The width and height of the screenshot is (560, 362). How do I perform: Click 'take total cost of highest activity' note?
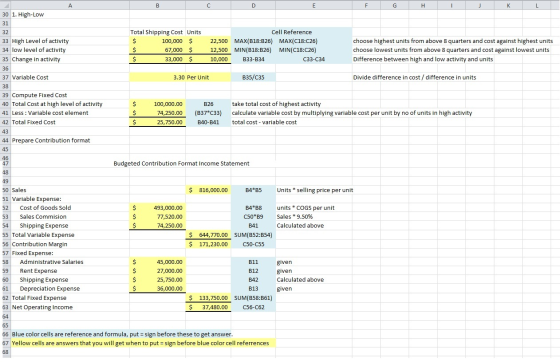point(276,104)
